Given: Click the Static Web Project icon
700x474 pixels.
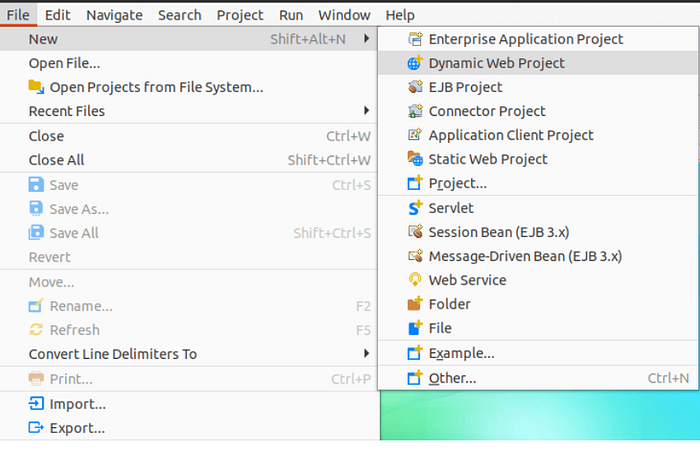Looking at the screenshot, I should pyautogui.click(x=415, y=158).
